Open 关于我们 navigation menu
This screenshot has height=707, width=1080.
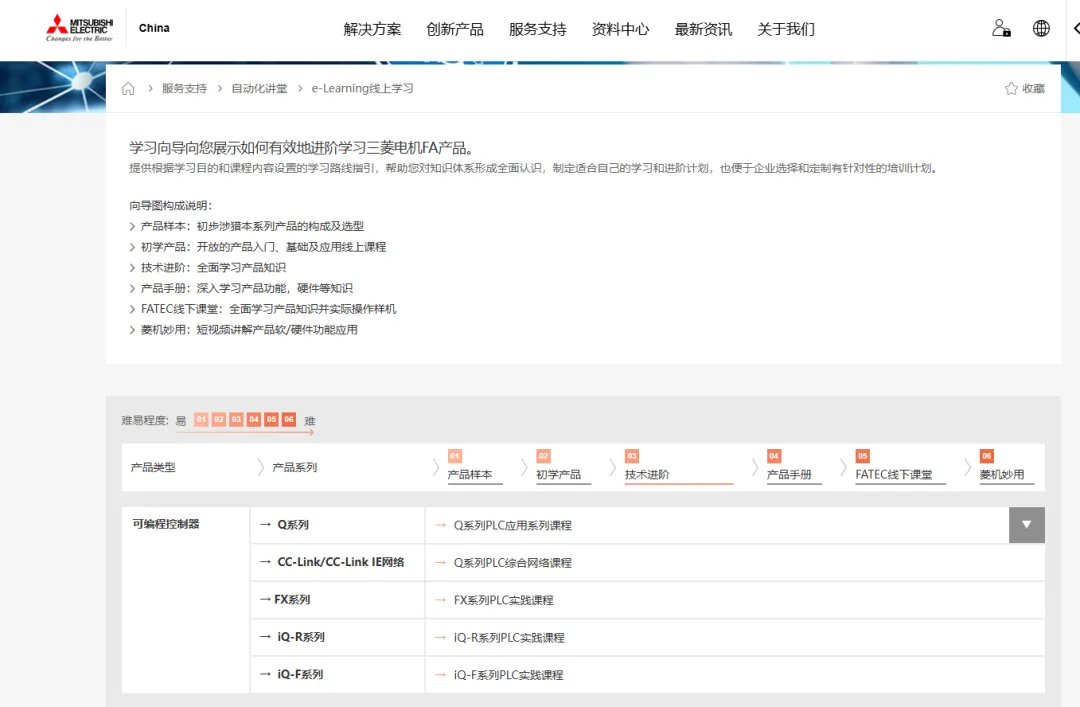(x=786, y=29)
